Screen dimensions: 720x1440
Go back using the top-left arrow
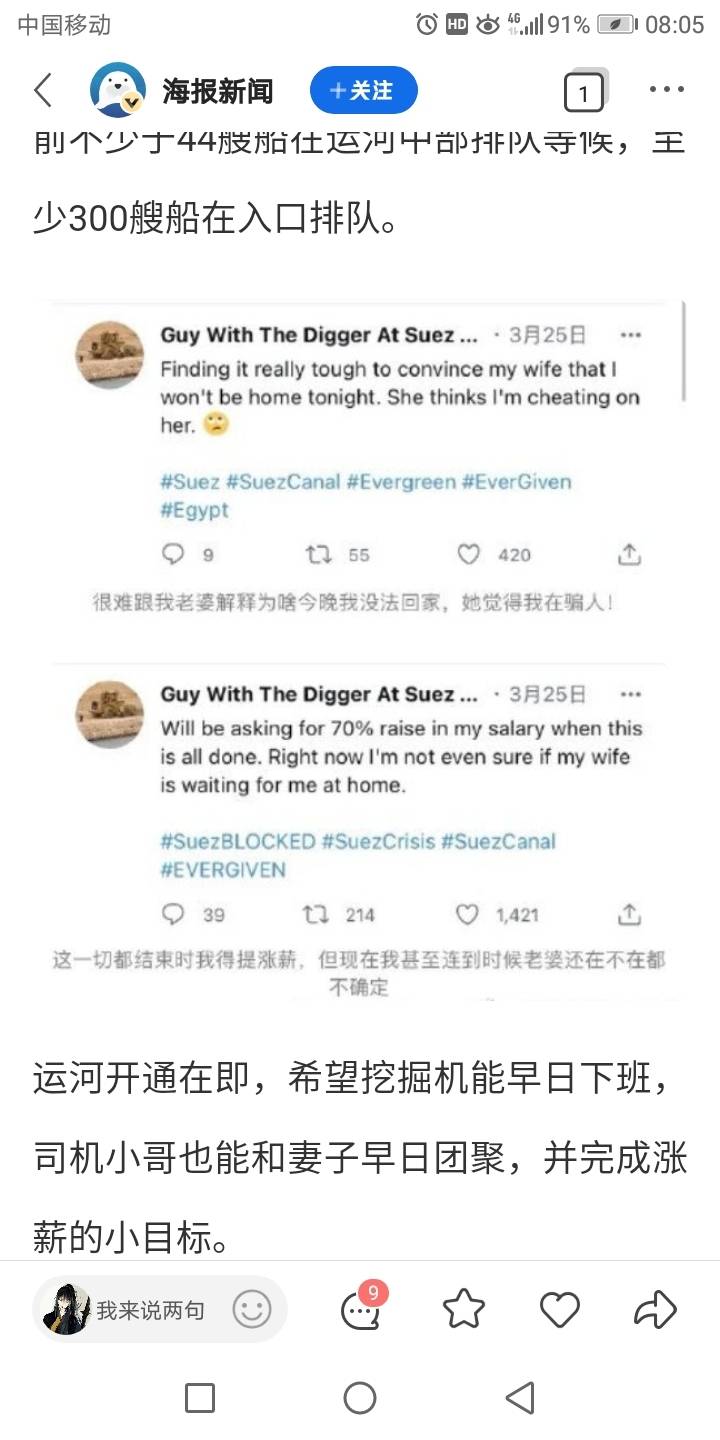tap(43, 91)
